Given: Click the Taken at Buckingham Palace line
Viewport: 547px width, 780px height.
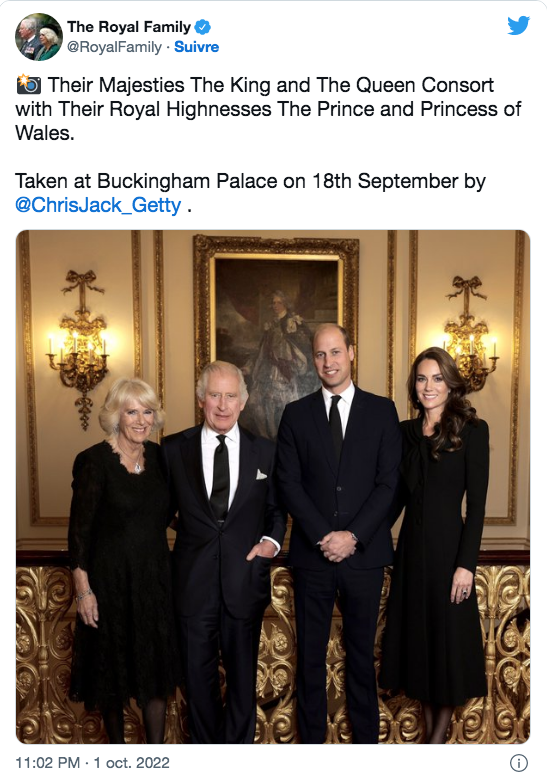Looking at the screenshot, I should (x=250, y=181).
